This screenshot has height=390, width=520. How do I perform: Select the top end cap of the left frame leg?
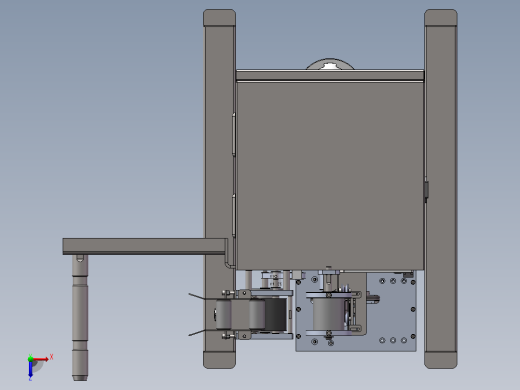click(x=219, y=18)
